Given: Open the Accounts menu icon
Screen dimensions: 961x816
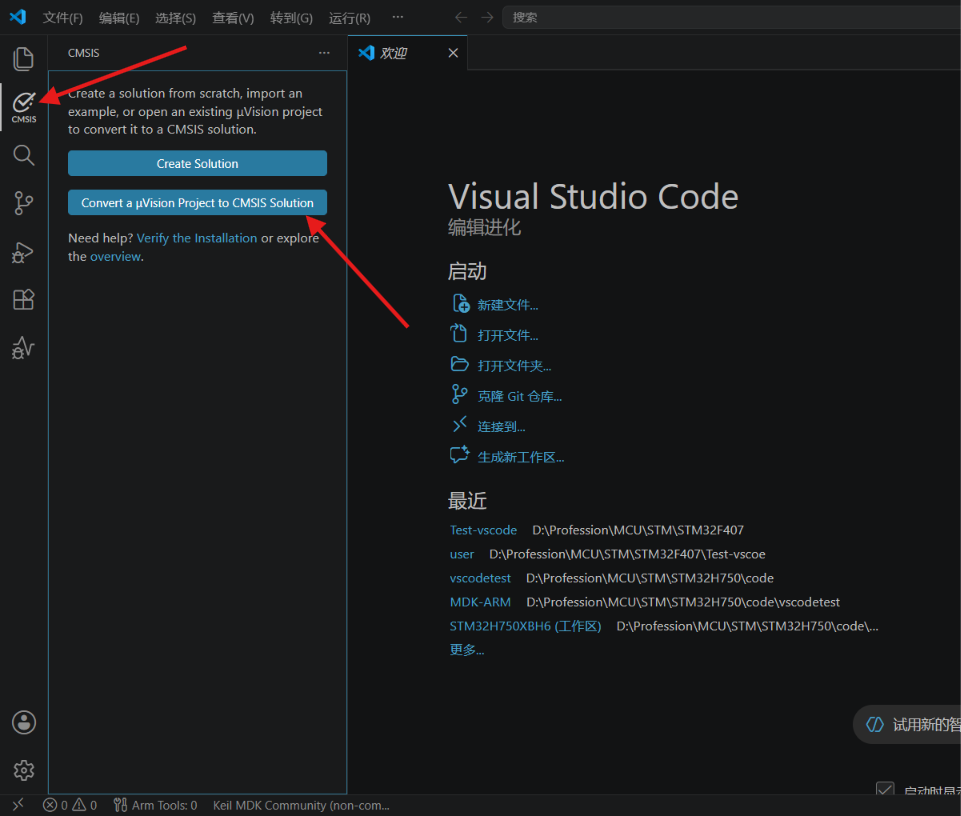Looking at the screenshot, I should (x=24, y=722).
